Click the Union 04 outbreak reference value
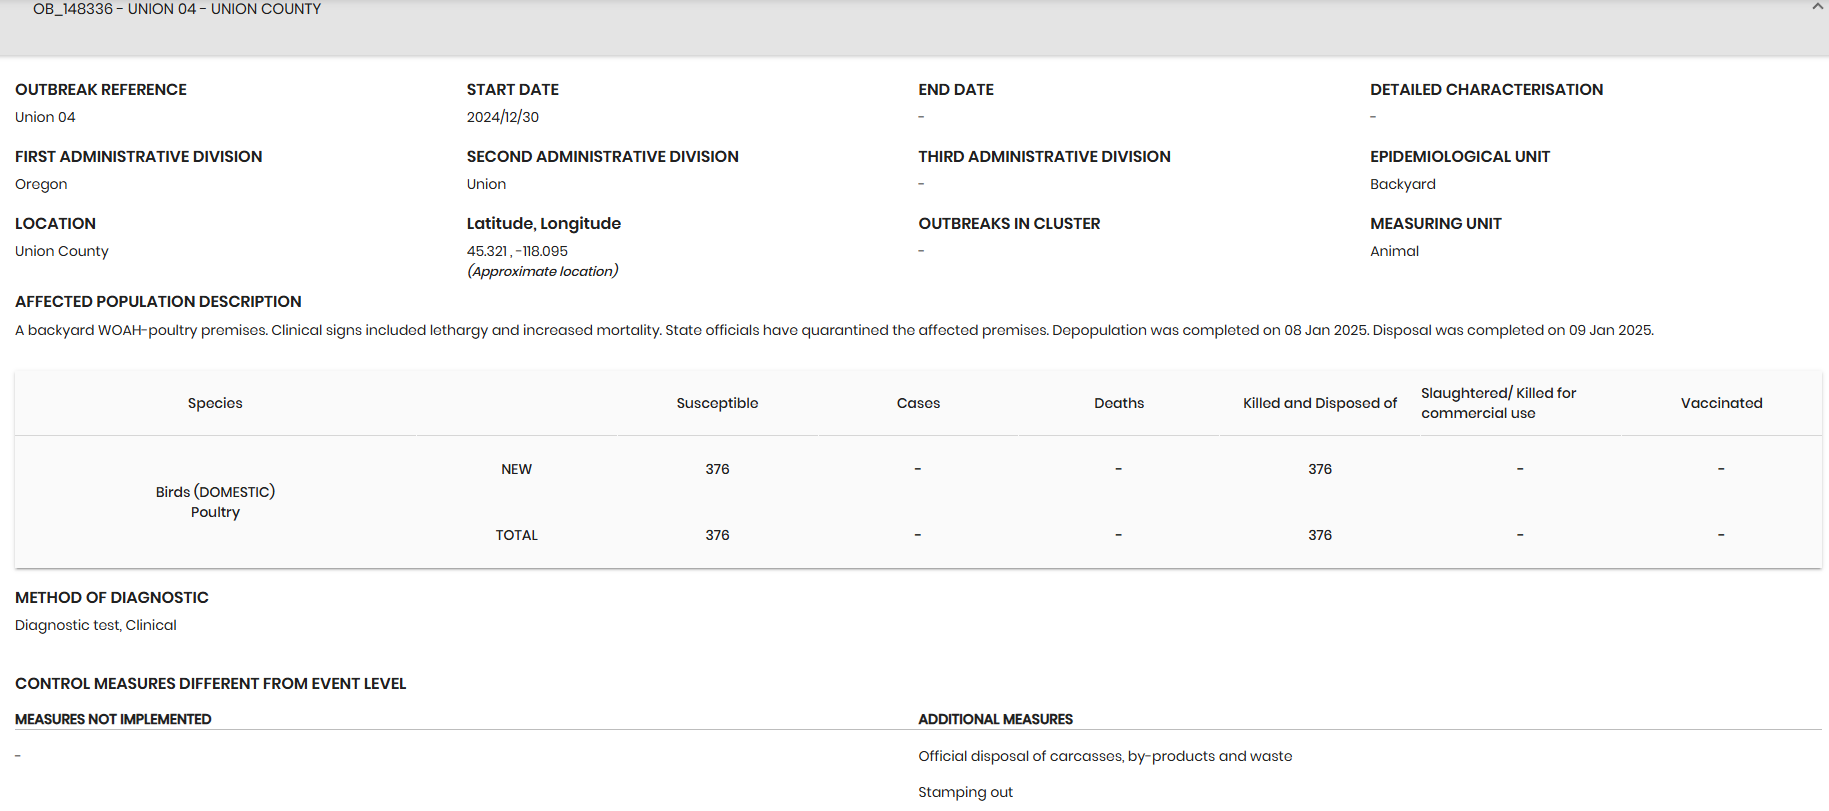The image size is (1829, 811). coord(45,117)
